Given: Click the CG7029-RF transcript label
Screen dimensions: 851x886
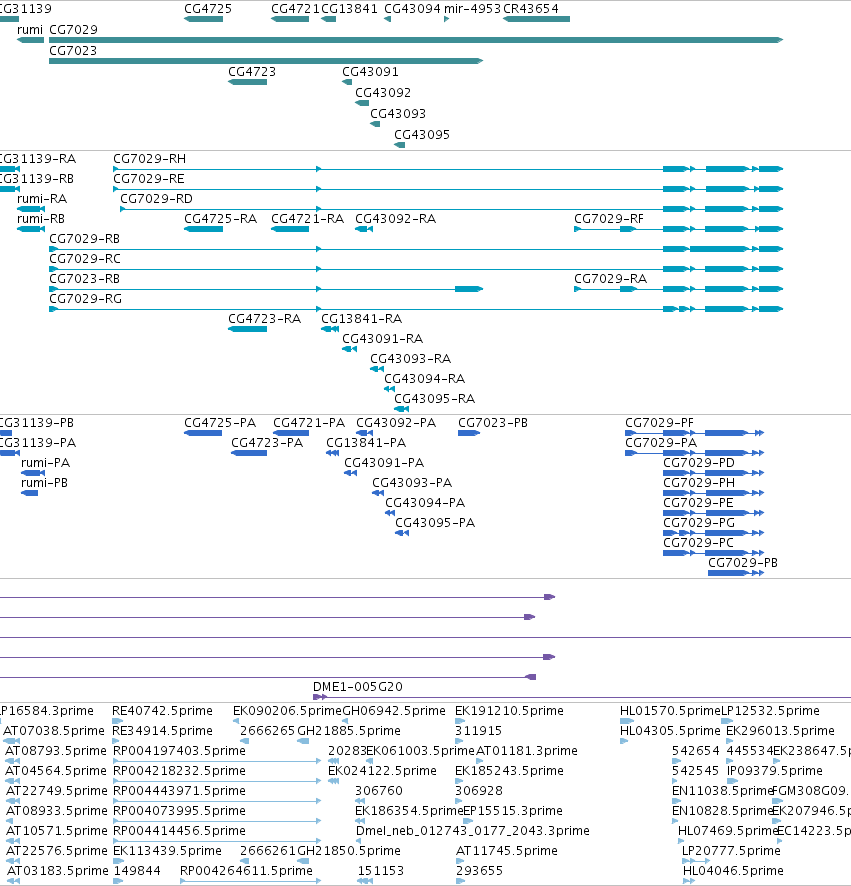Looking at the screenshot, I should point(609,219).
